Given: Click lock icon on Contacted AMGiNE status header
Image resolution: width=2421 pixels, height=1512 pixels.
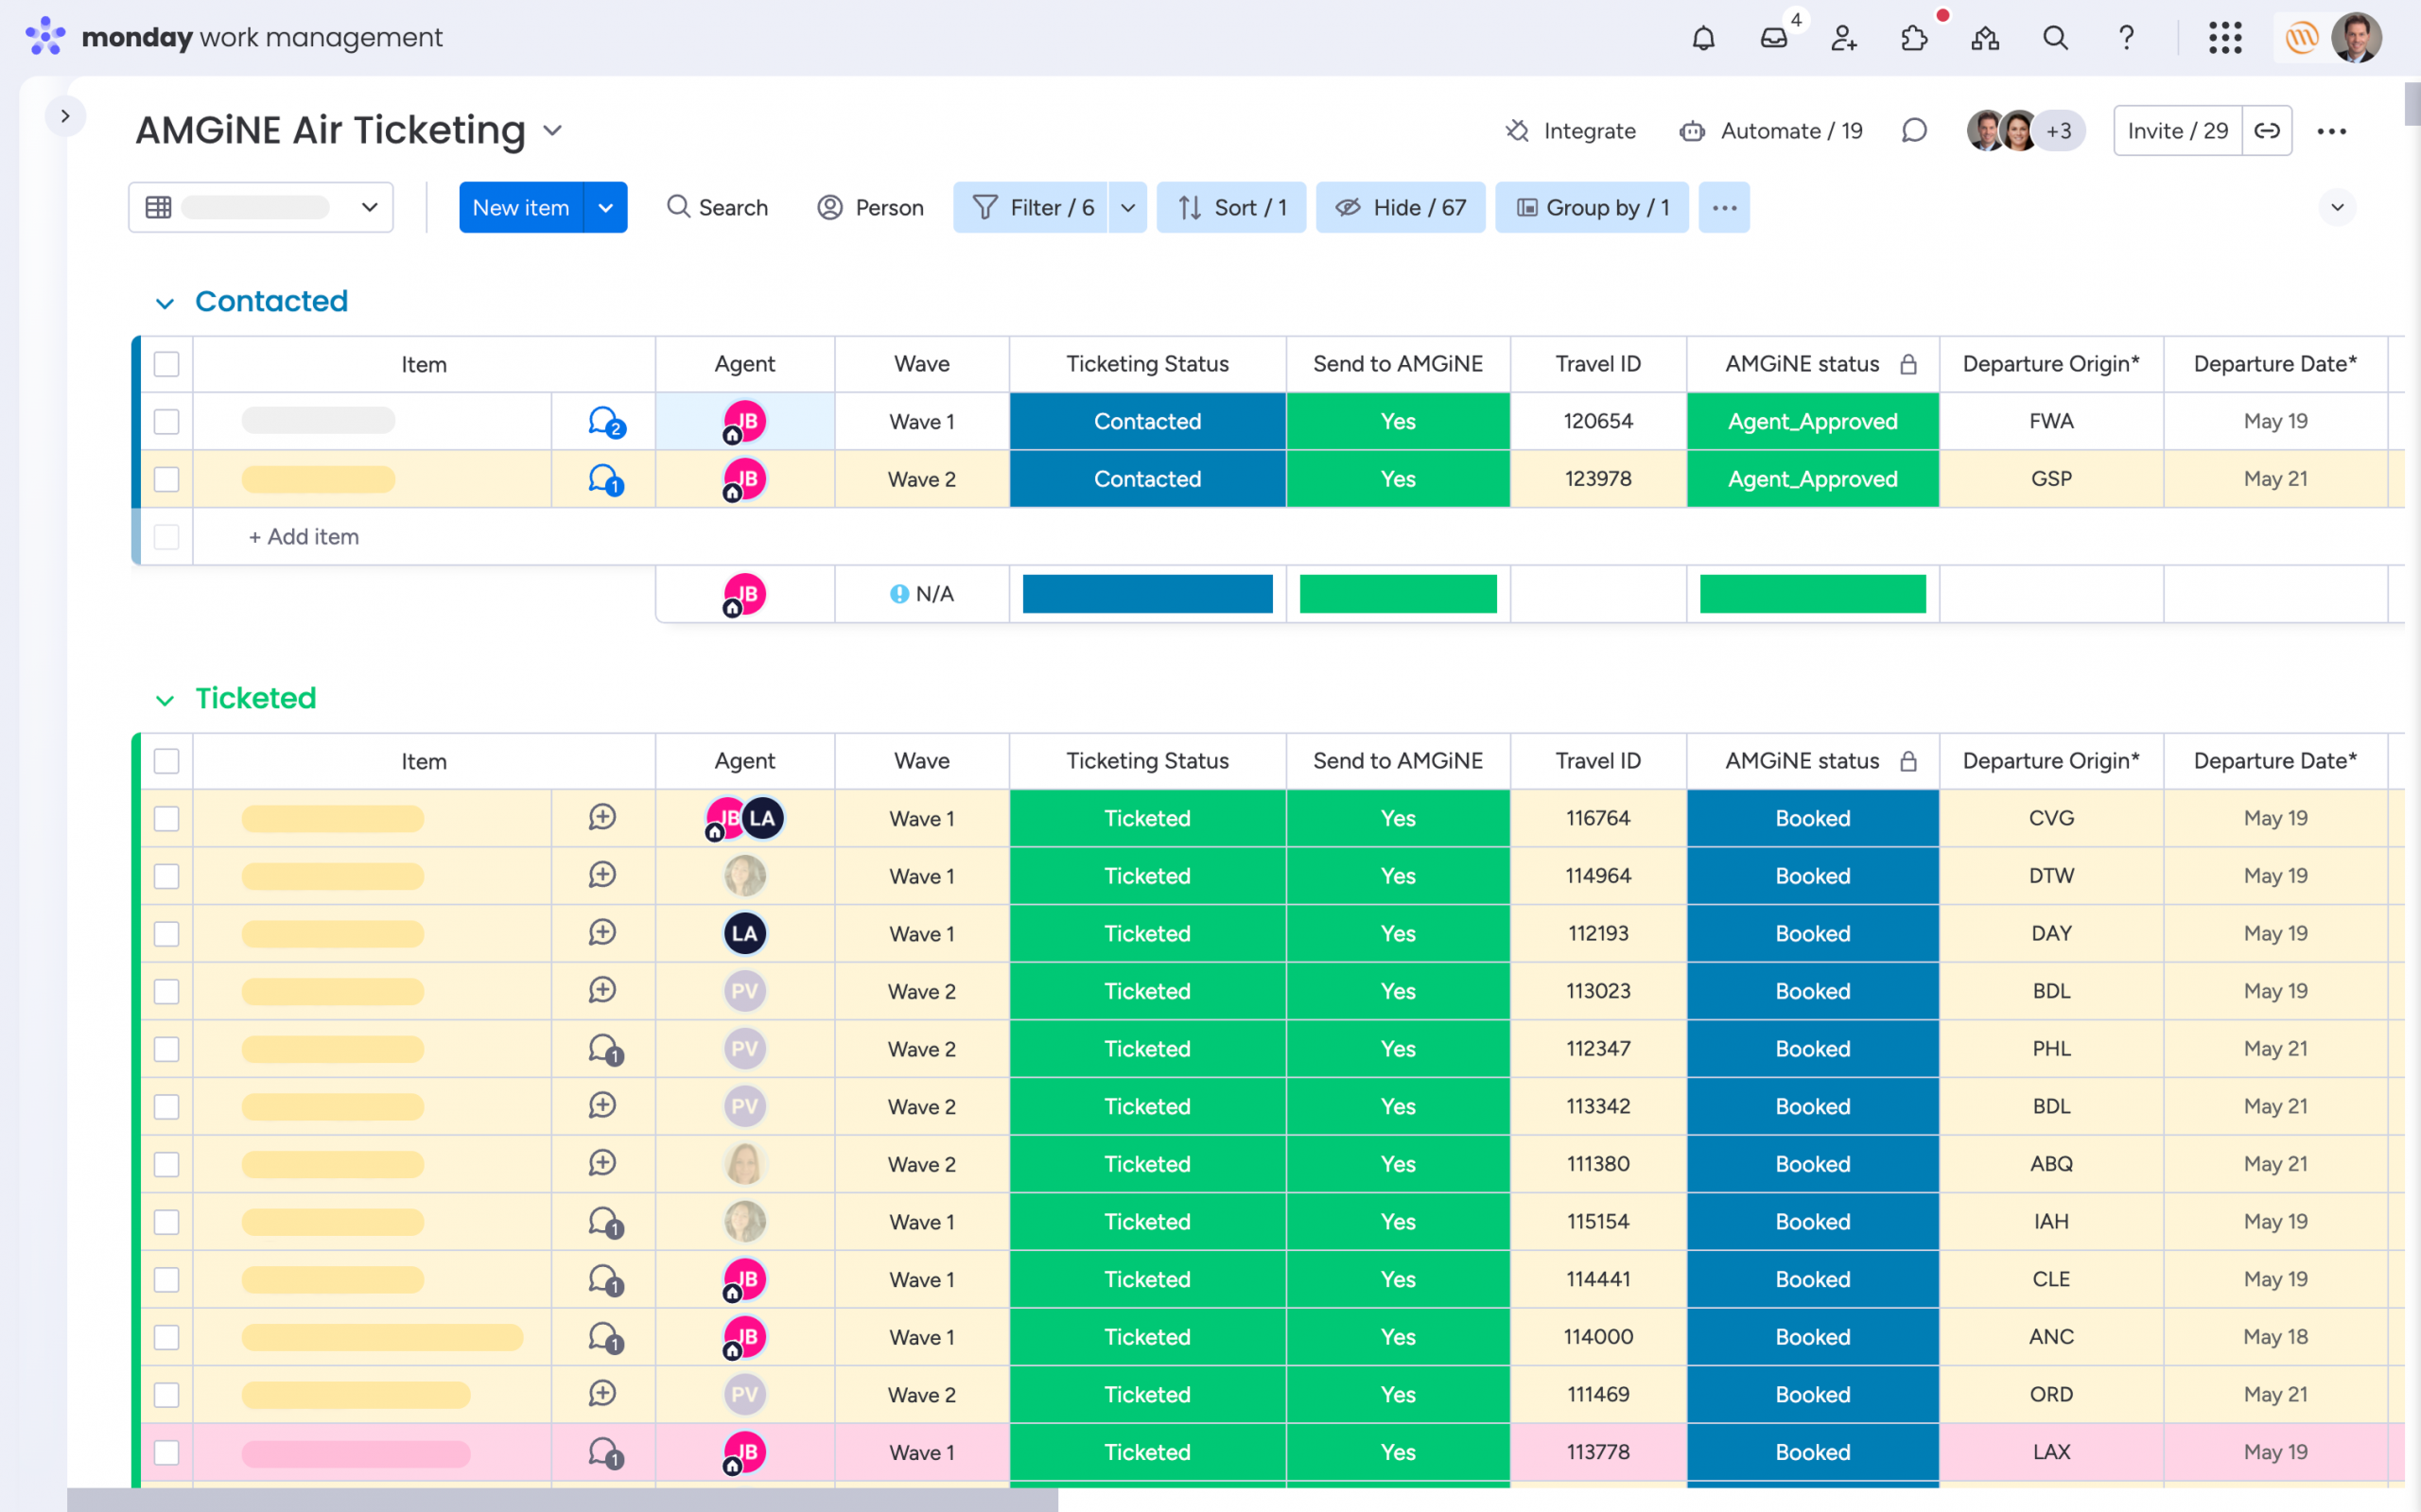Looking at the screenshot, I should pos(1908,364).
